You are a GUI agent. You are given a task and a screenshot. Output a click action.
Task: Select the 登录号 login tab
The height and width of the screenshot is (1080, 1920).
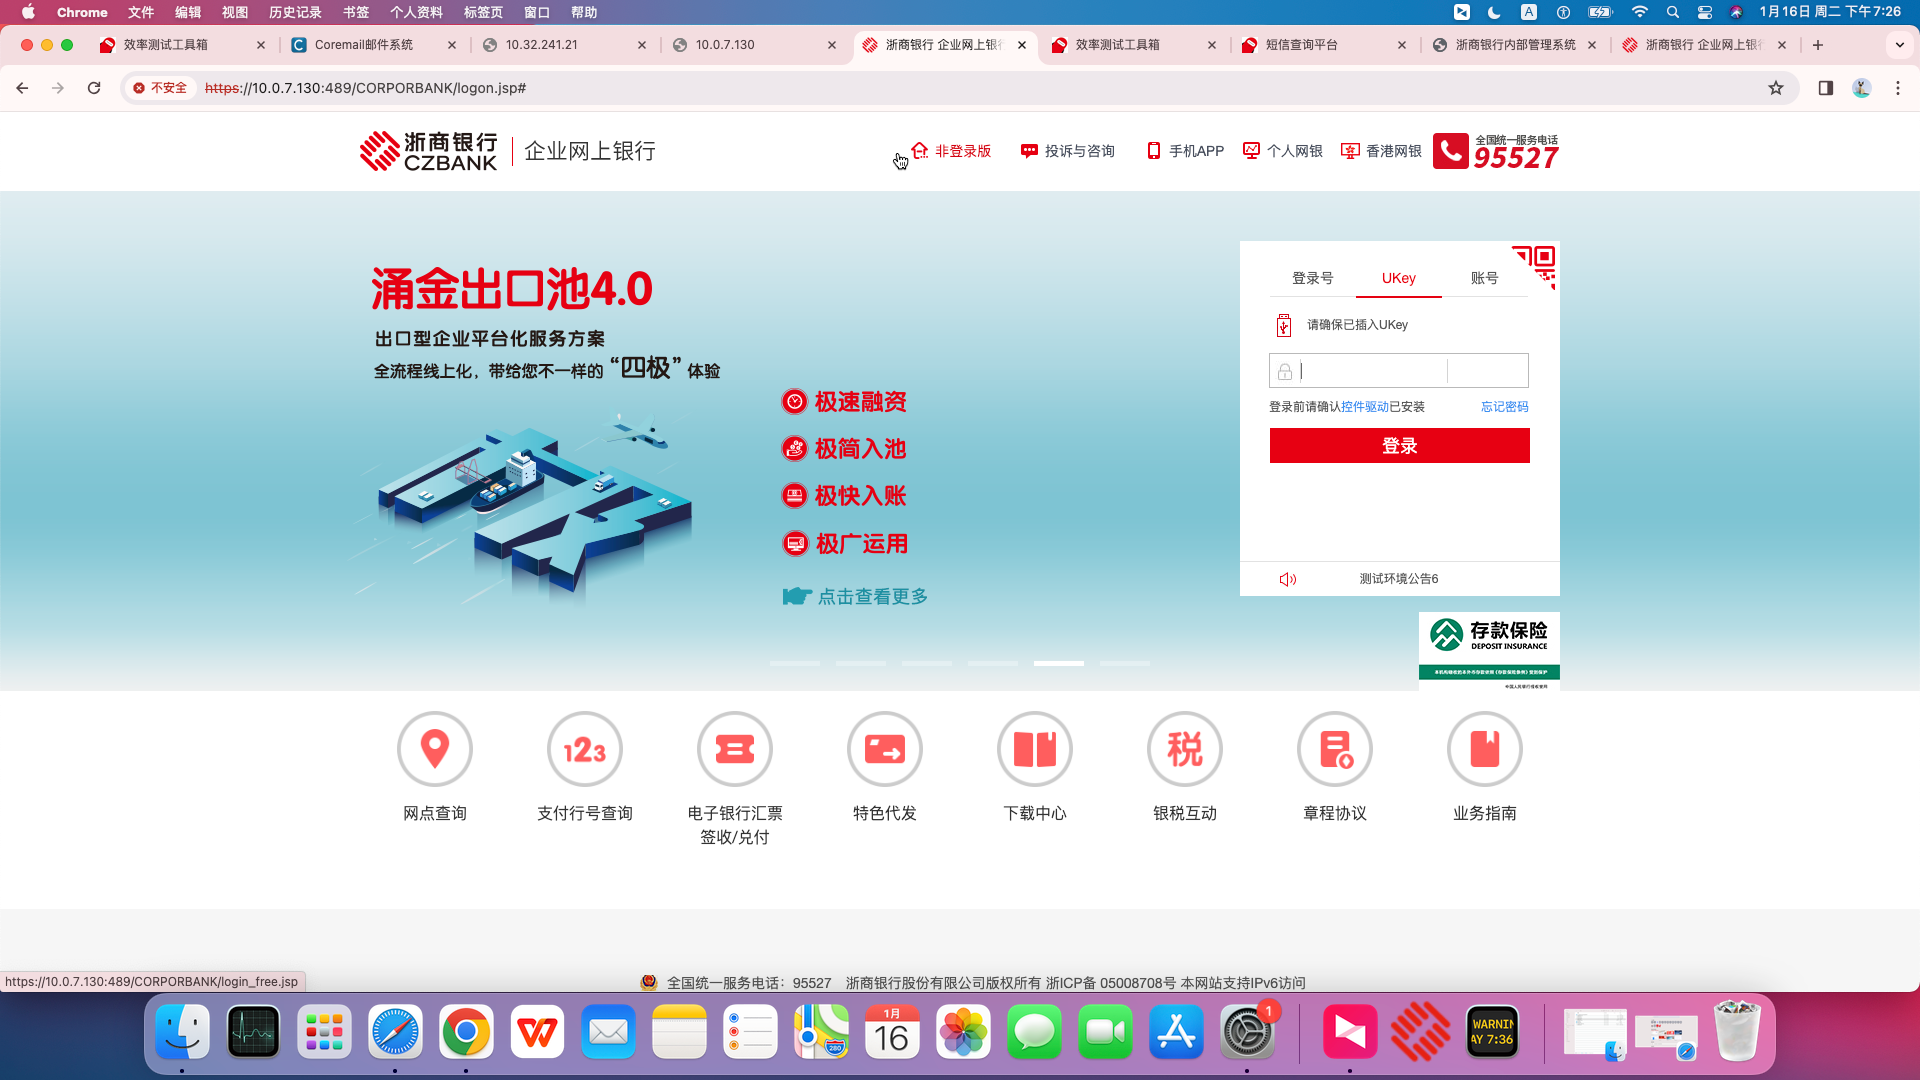pos(1313,278)
